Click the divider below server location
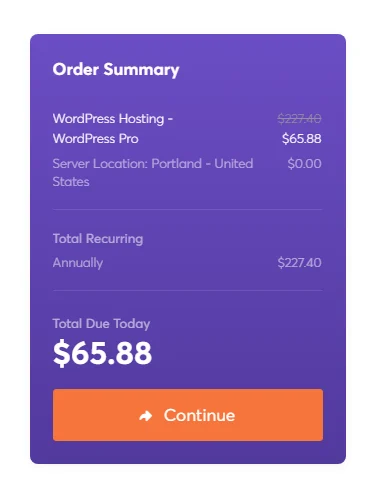This screenshot has height=500, width=382. [188, 209]
